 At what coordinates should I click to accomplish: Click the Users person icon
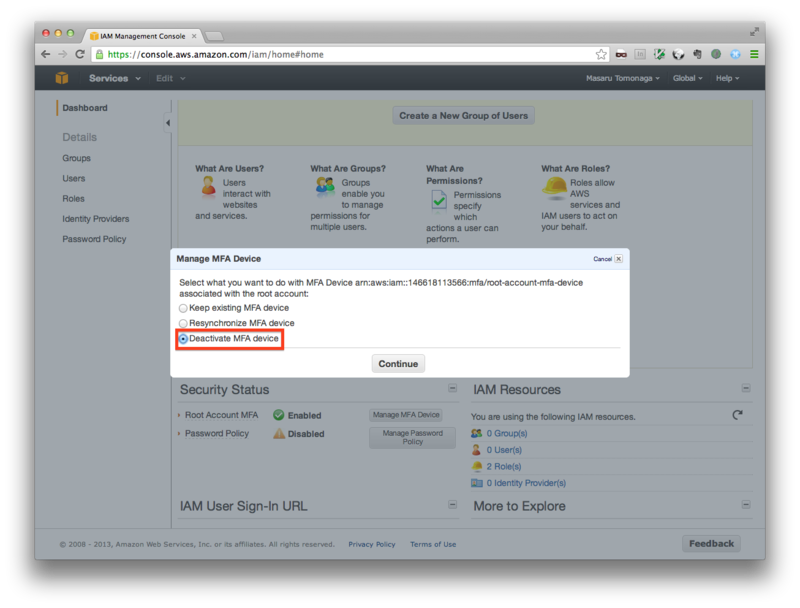208,186
